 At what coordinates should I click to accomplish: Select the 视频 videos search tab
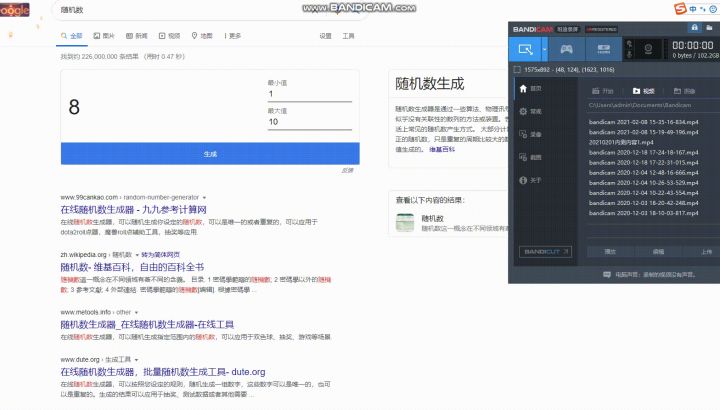tap(169, 36)
